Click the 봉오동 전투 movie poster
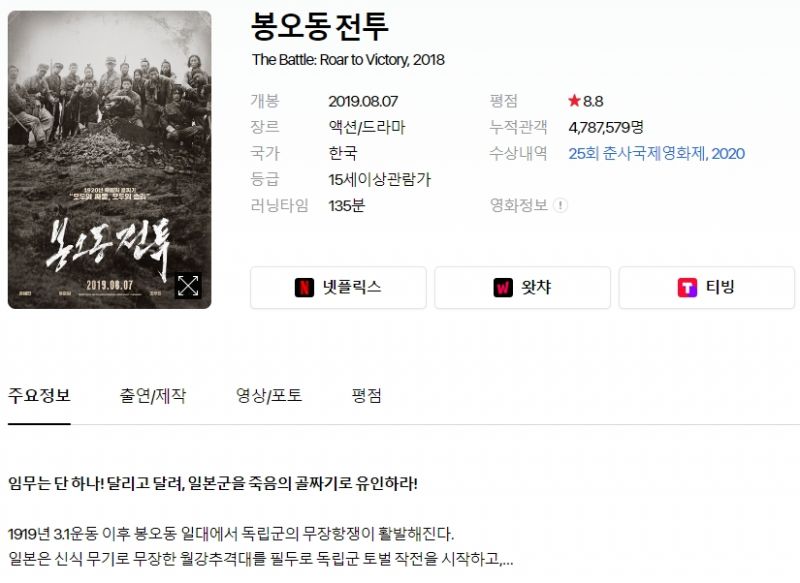This screenshot has width=800, height=583. 110,160
